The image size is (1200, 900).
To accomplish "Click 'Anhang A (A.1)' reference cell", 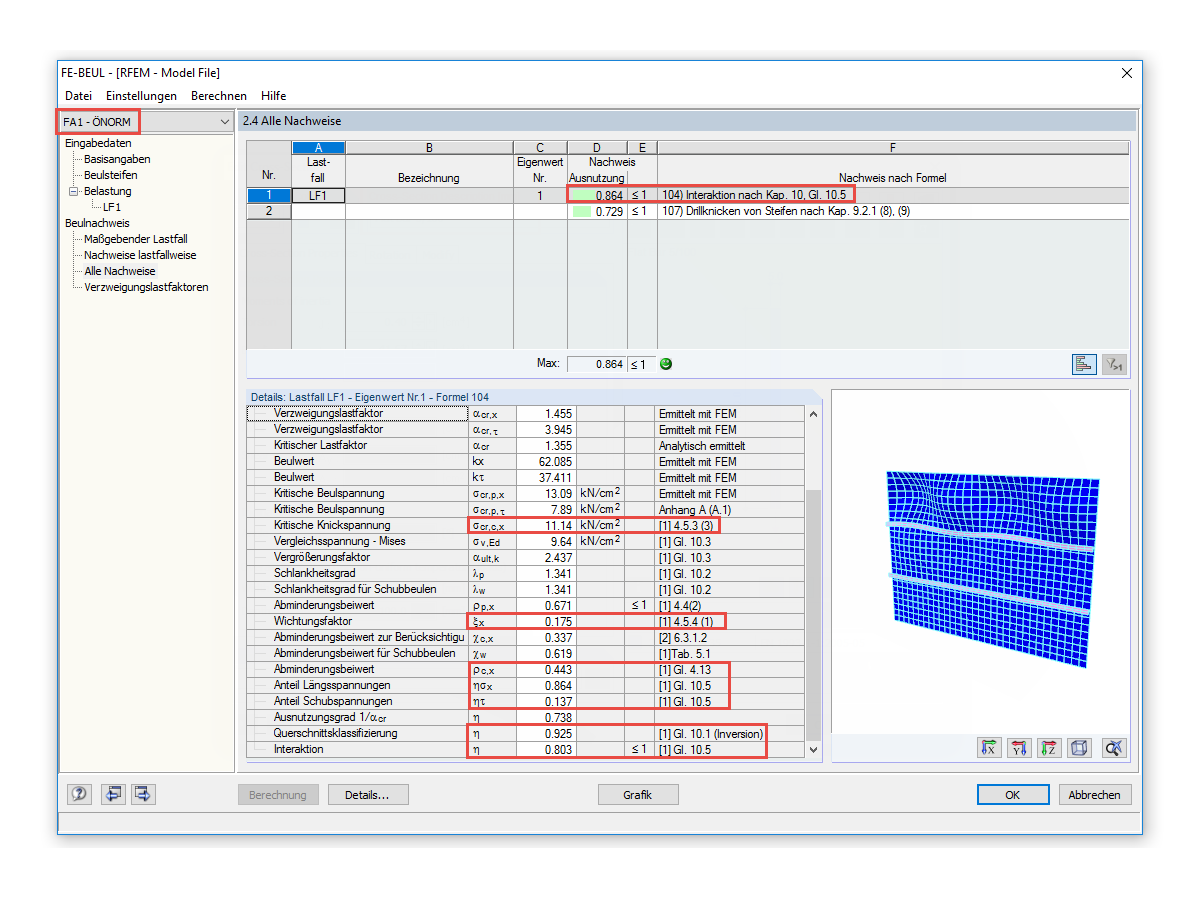I will coord(730,509).
